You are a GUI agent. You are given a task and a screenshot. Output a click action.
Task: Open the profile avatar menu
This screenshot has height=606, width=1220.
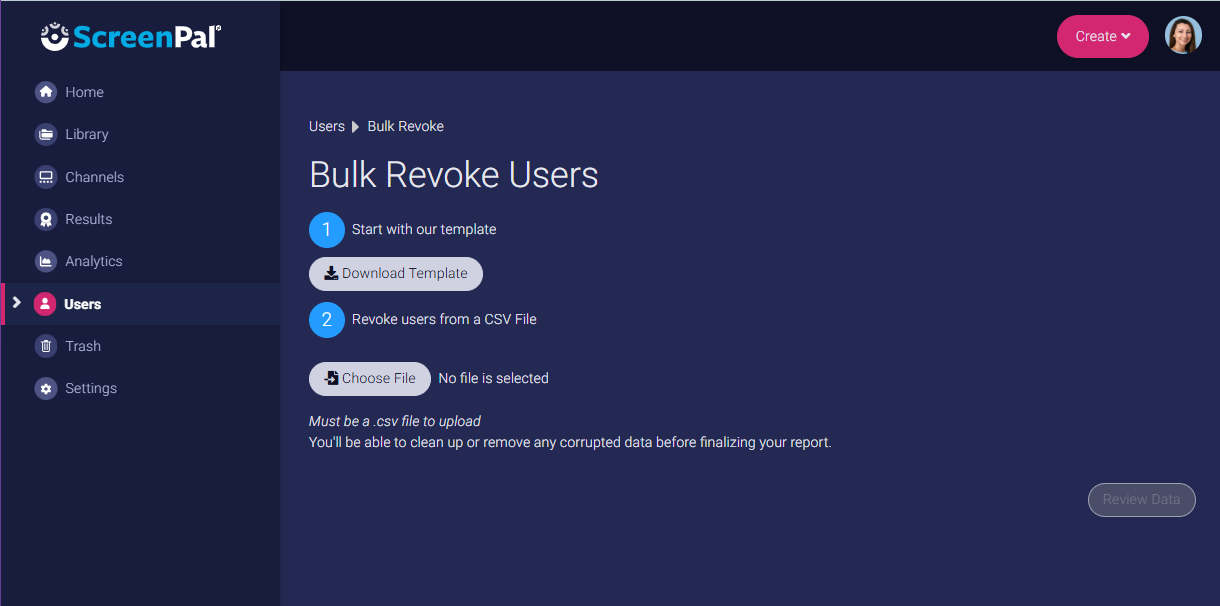(1183, 36)
